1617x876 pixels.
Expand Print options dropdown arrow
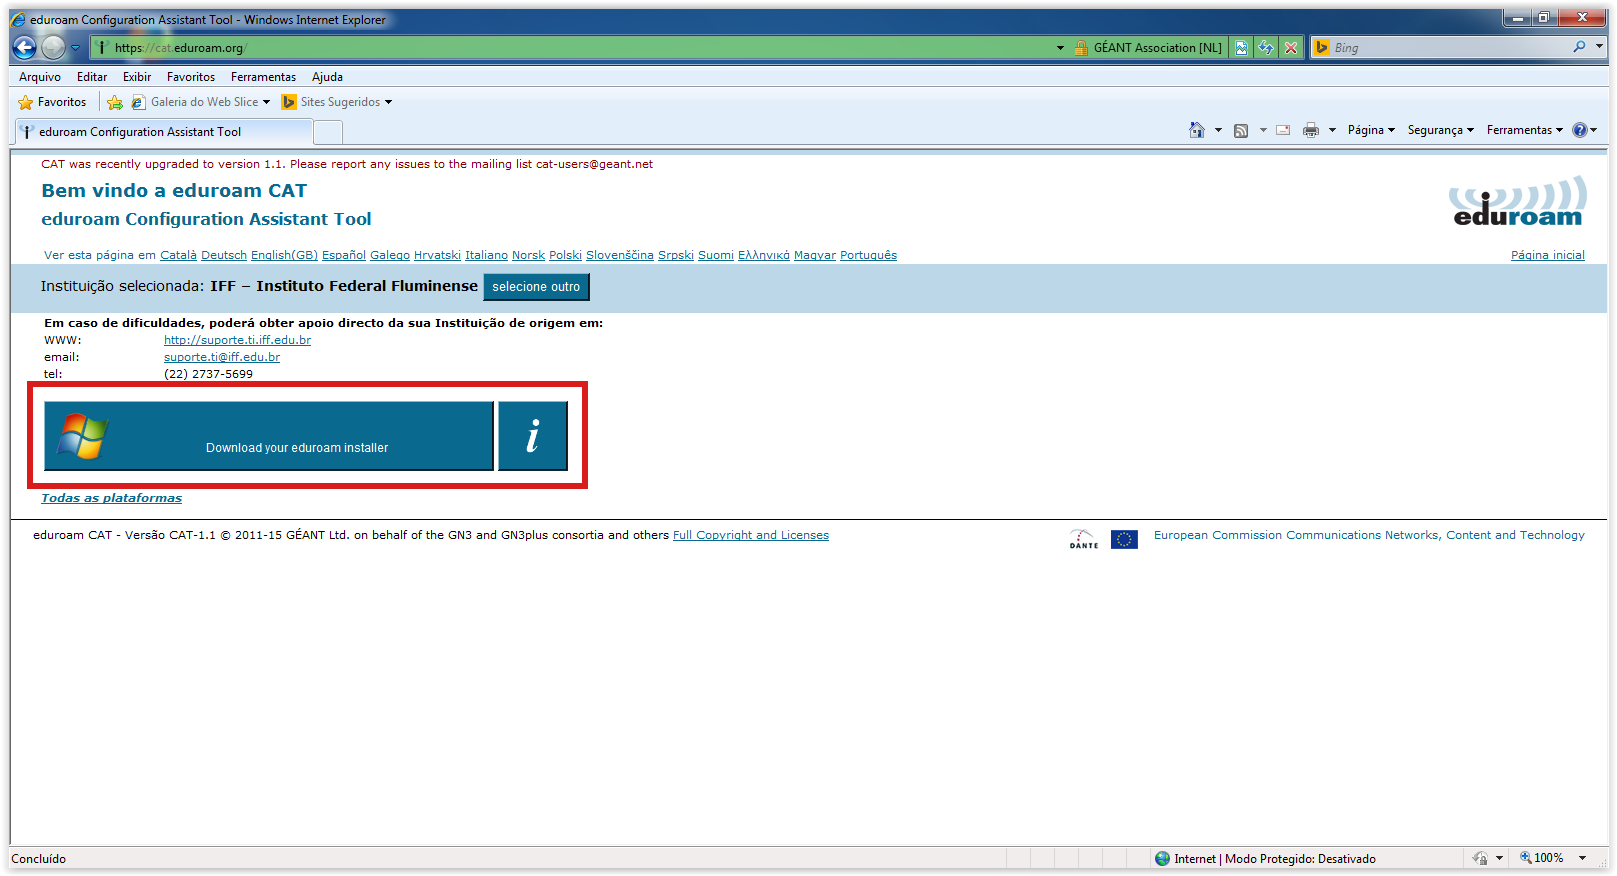point(1332,130)
